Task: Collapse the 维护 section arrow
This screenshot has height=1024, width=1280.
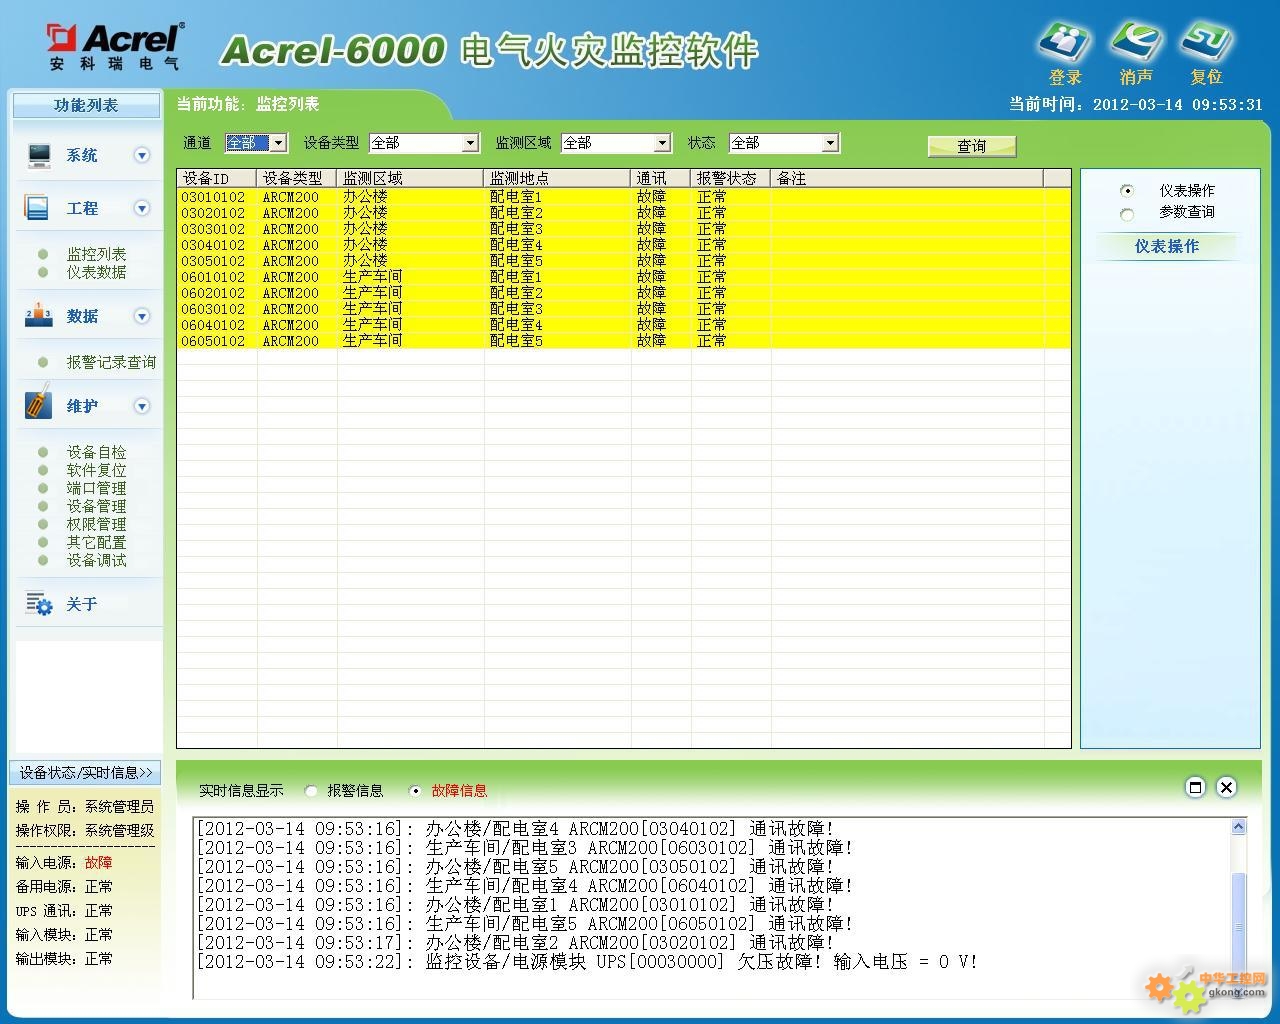Action: [142, 406]
